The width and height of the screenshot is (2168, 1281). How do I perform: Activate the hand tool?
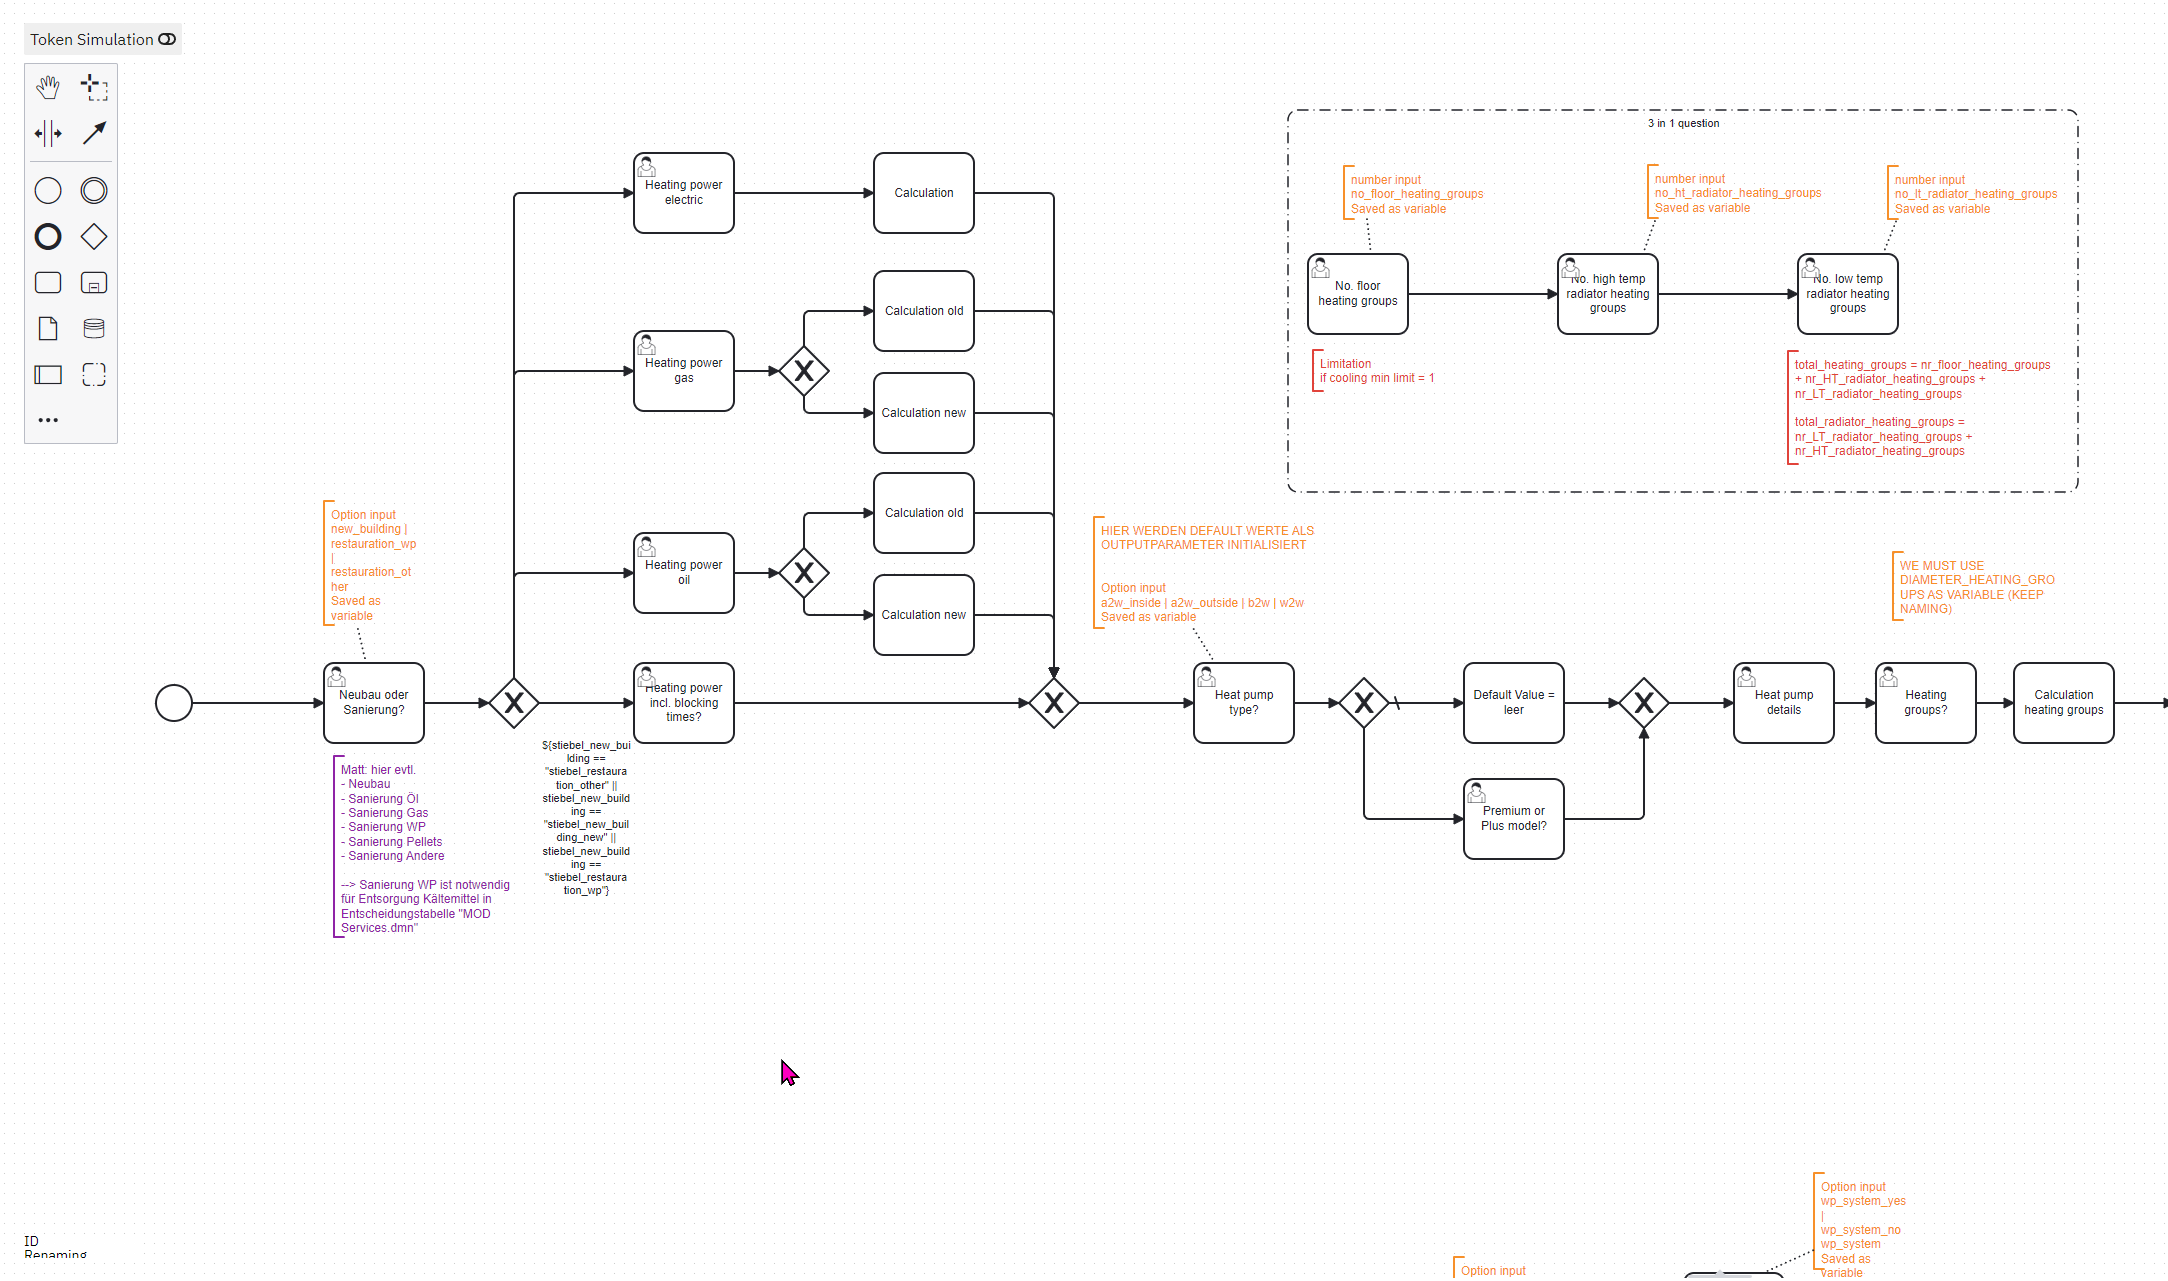pos(48,87)
